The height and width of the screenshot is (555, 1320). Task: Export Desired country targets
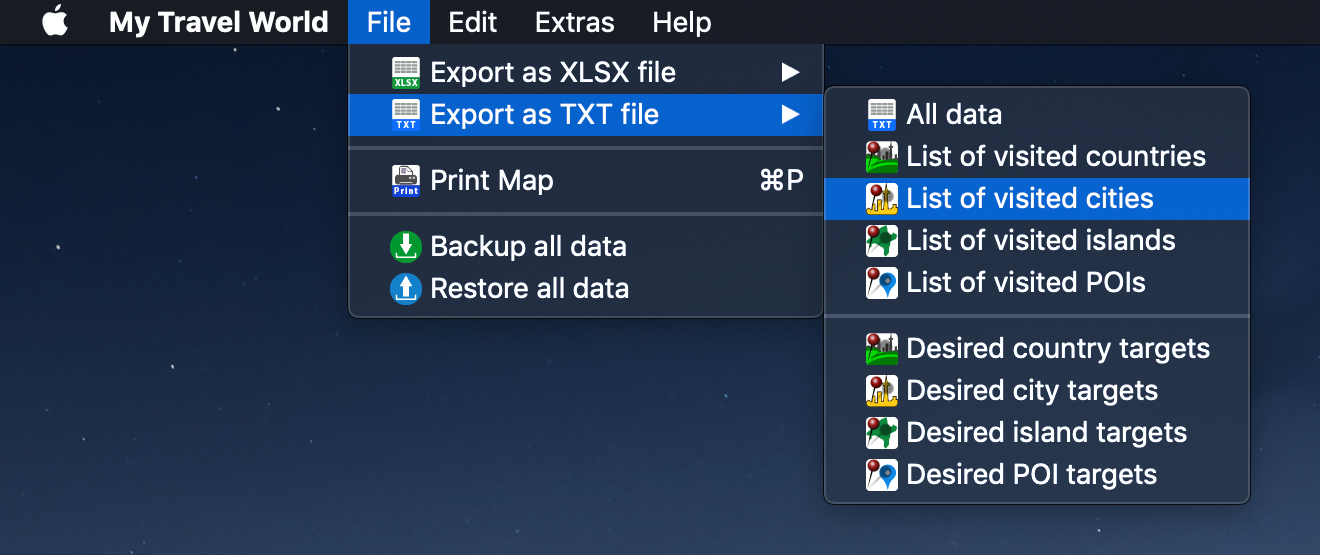(1037, 349)
